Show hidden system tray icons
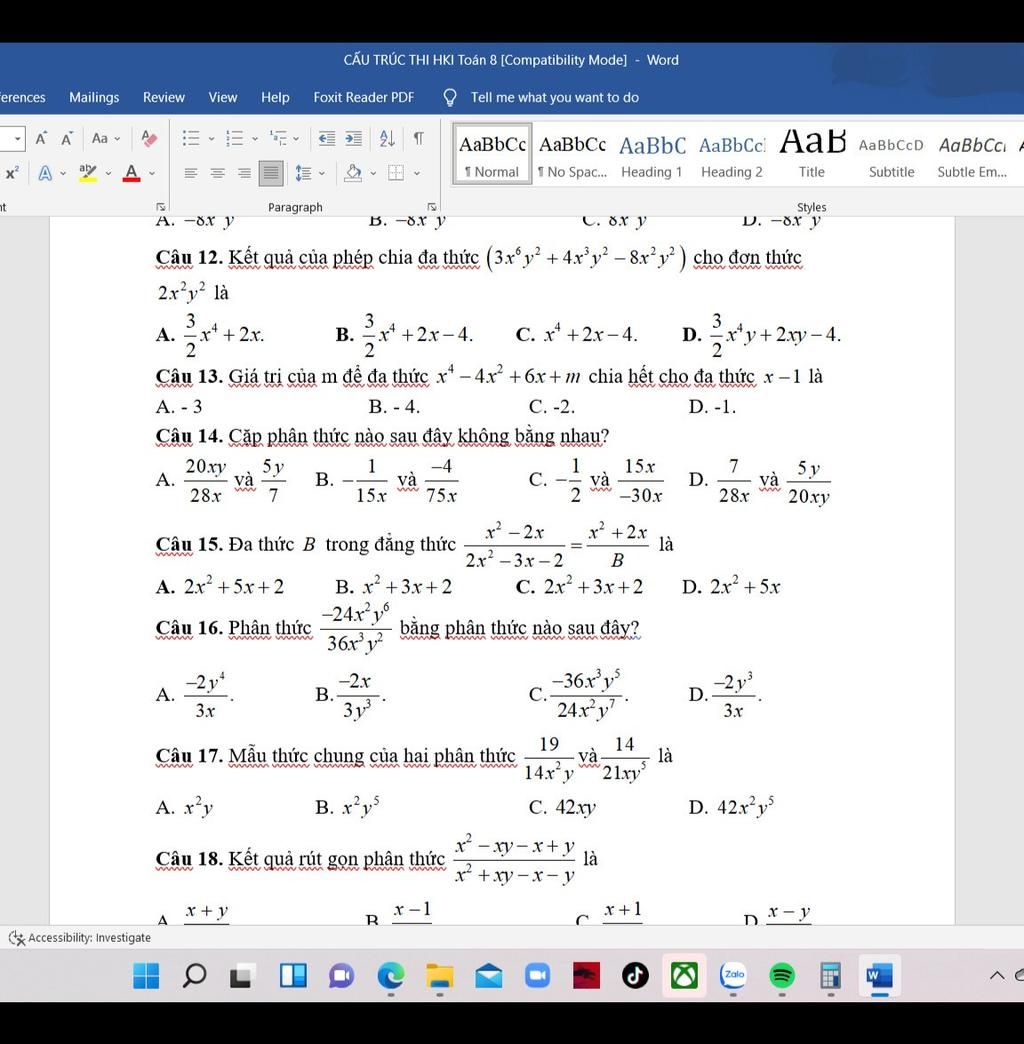This screenshot has width=1024, height=1044. coord(997,976)
